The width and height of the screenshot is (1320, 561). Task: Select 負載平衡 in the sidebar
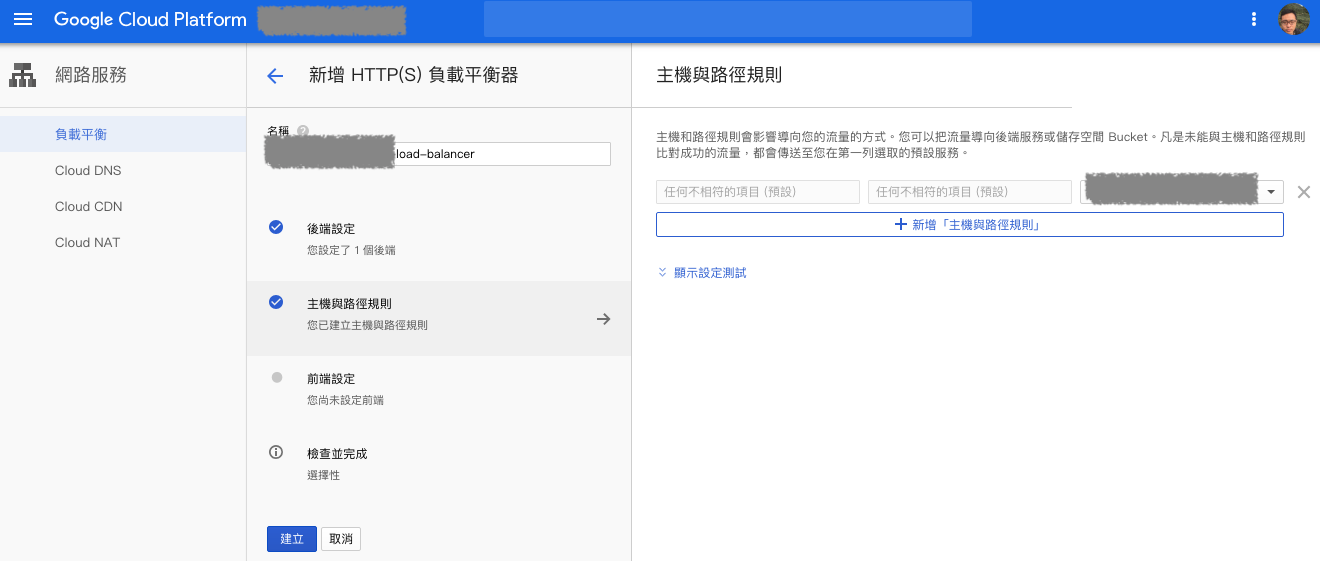coord(81,134)
